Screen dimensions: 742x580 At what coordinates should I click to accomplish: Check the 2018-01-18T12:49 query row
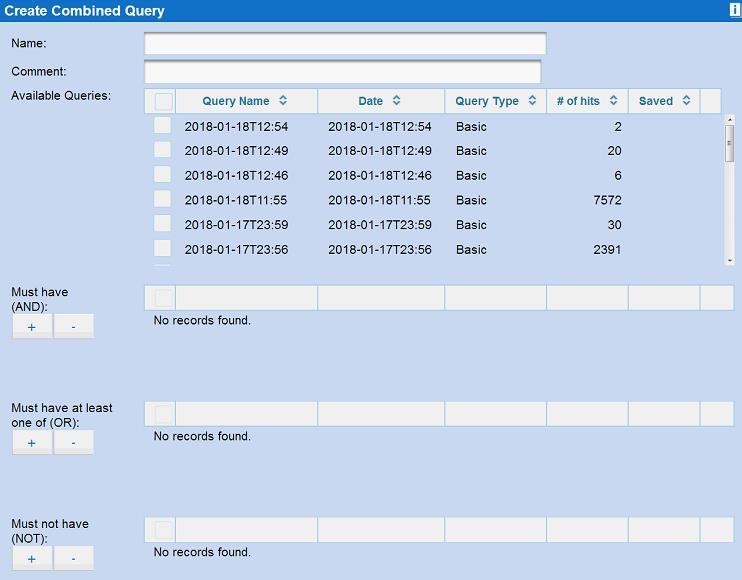pyautogui.click(x=162, y=149)
